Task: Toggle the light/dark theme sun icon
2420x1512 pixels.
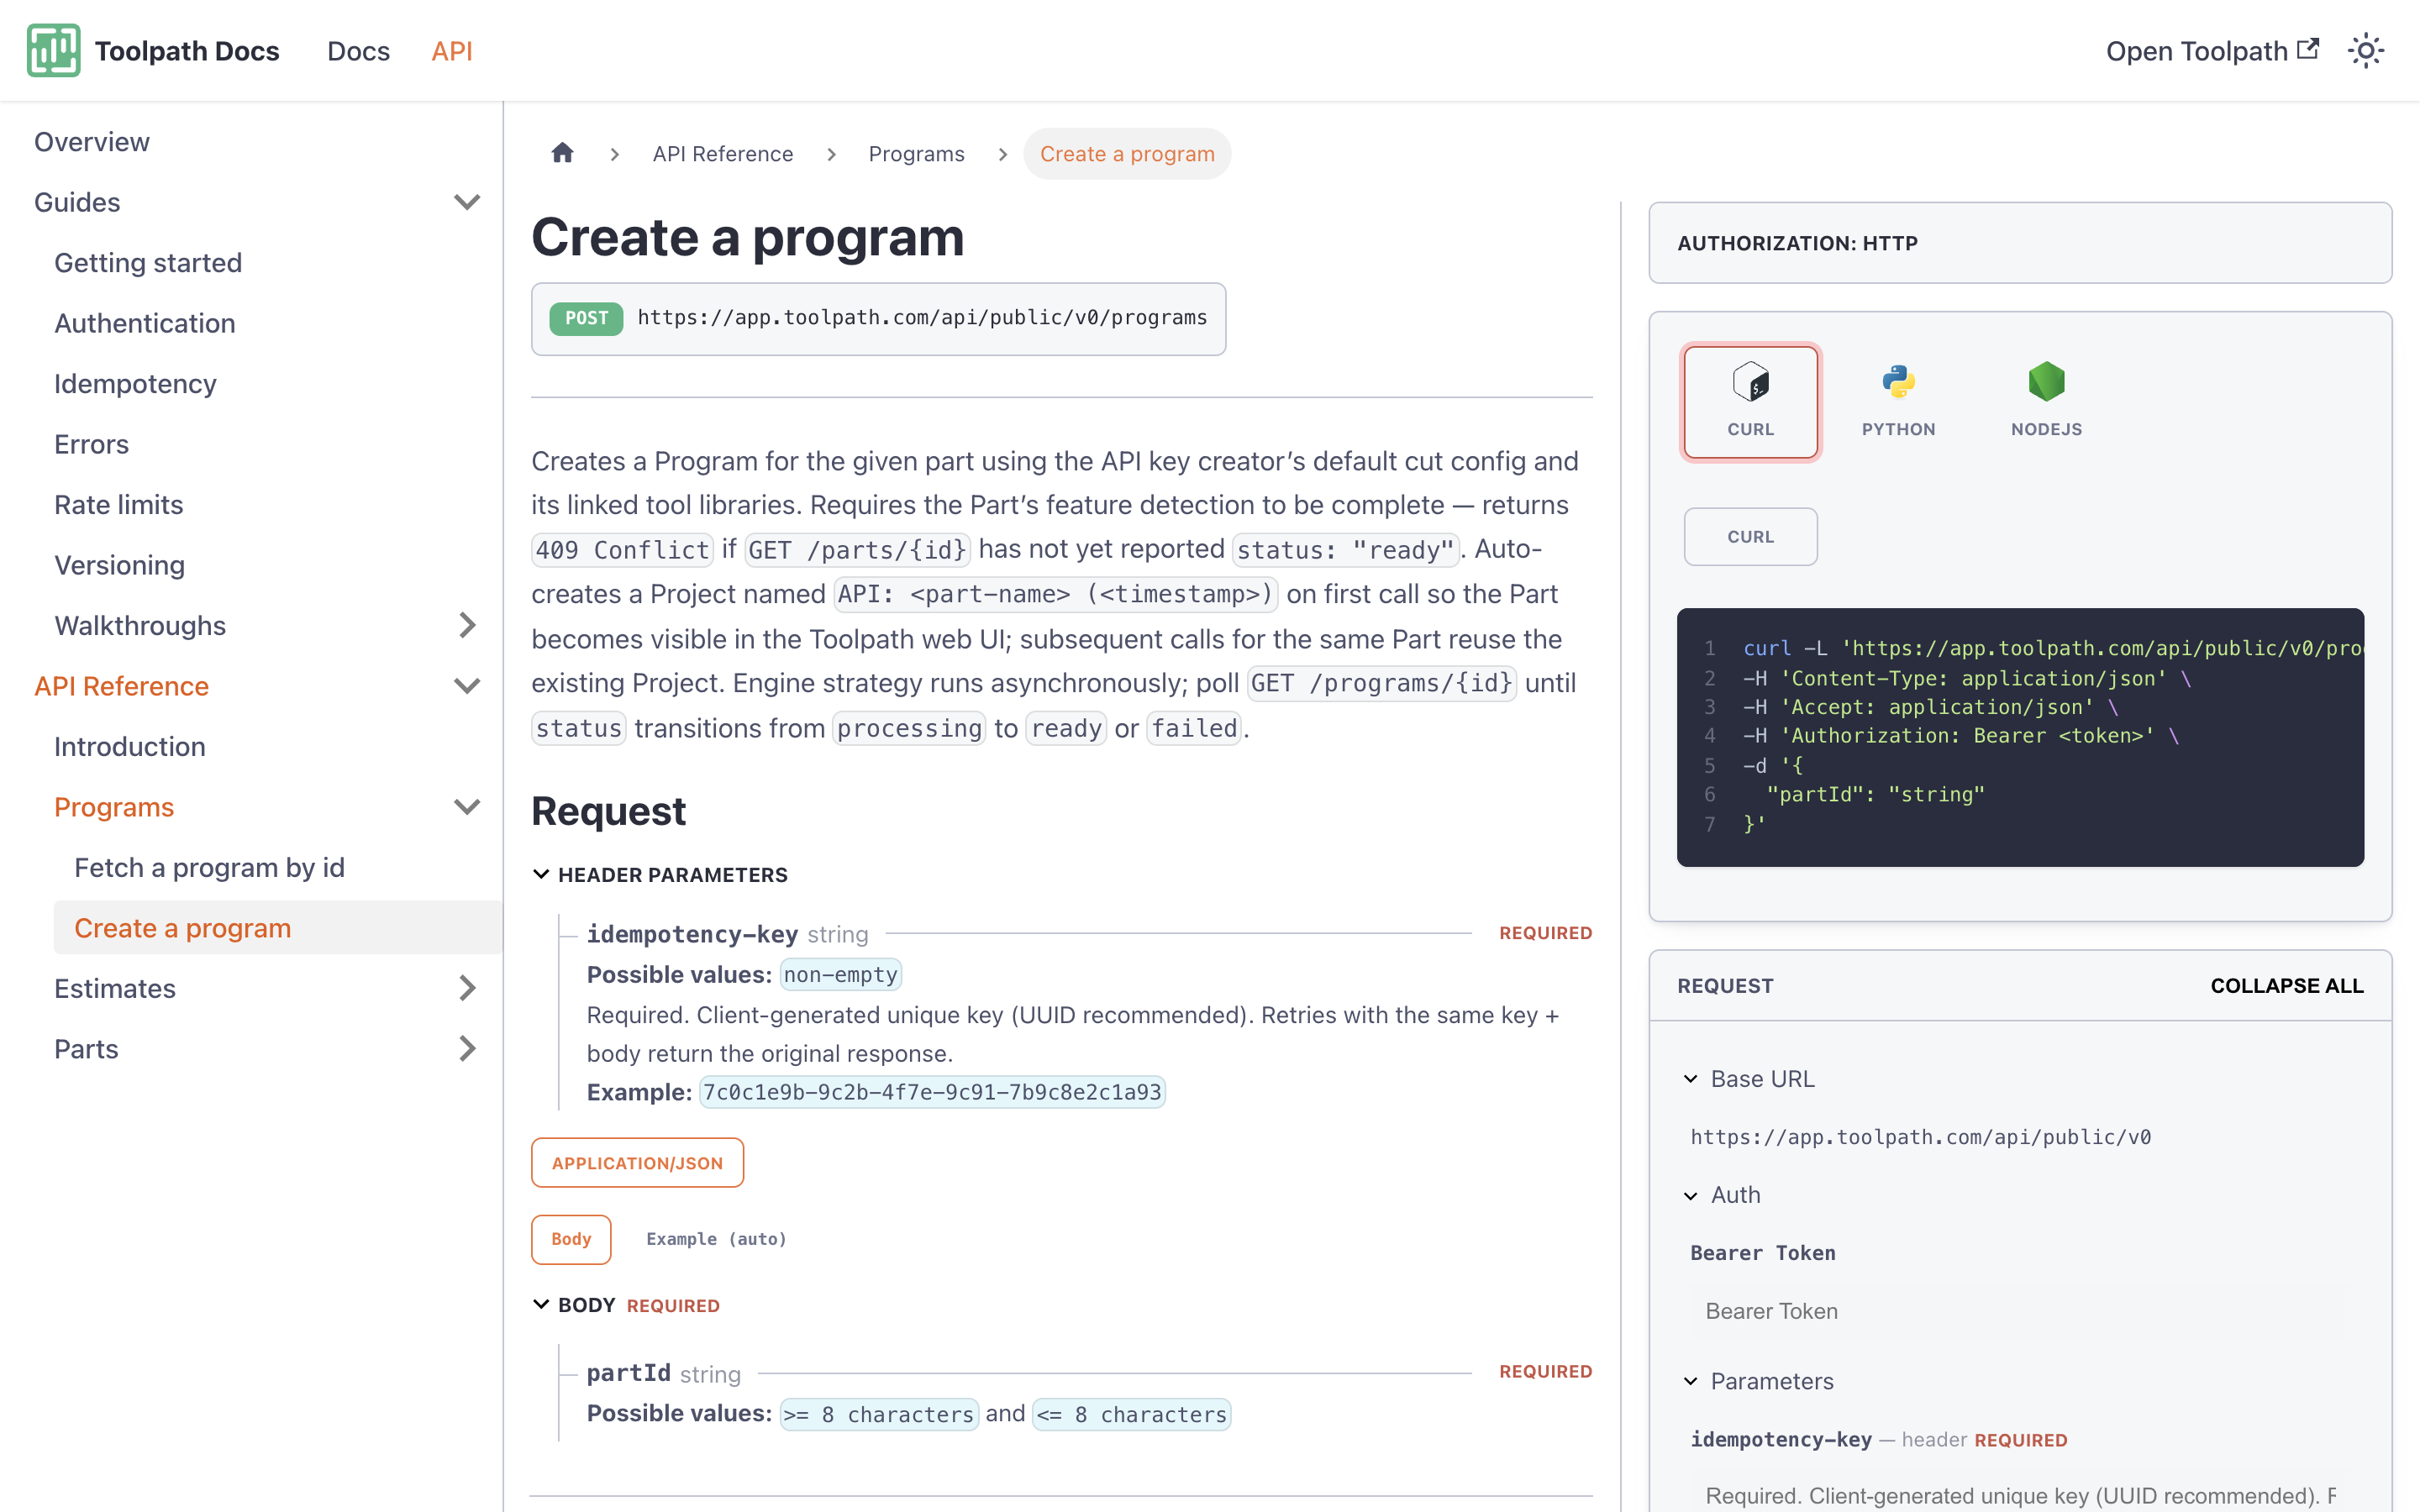Action: [x=2365, y=50]
